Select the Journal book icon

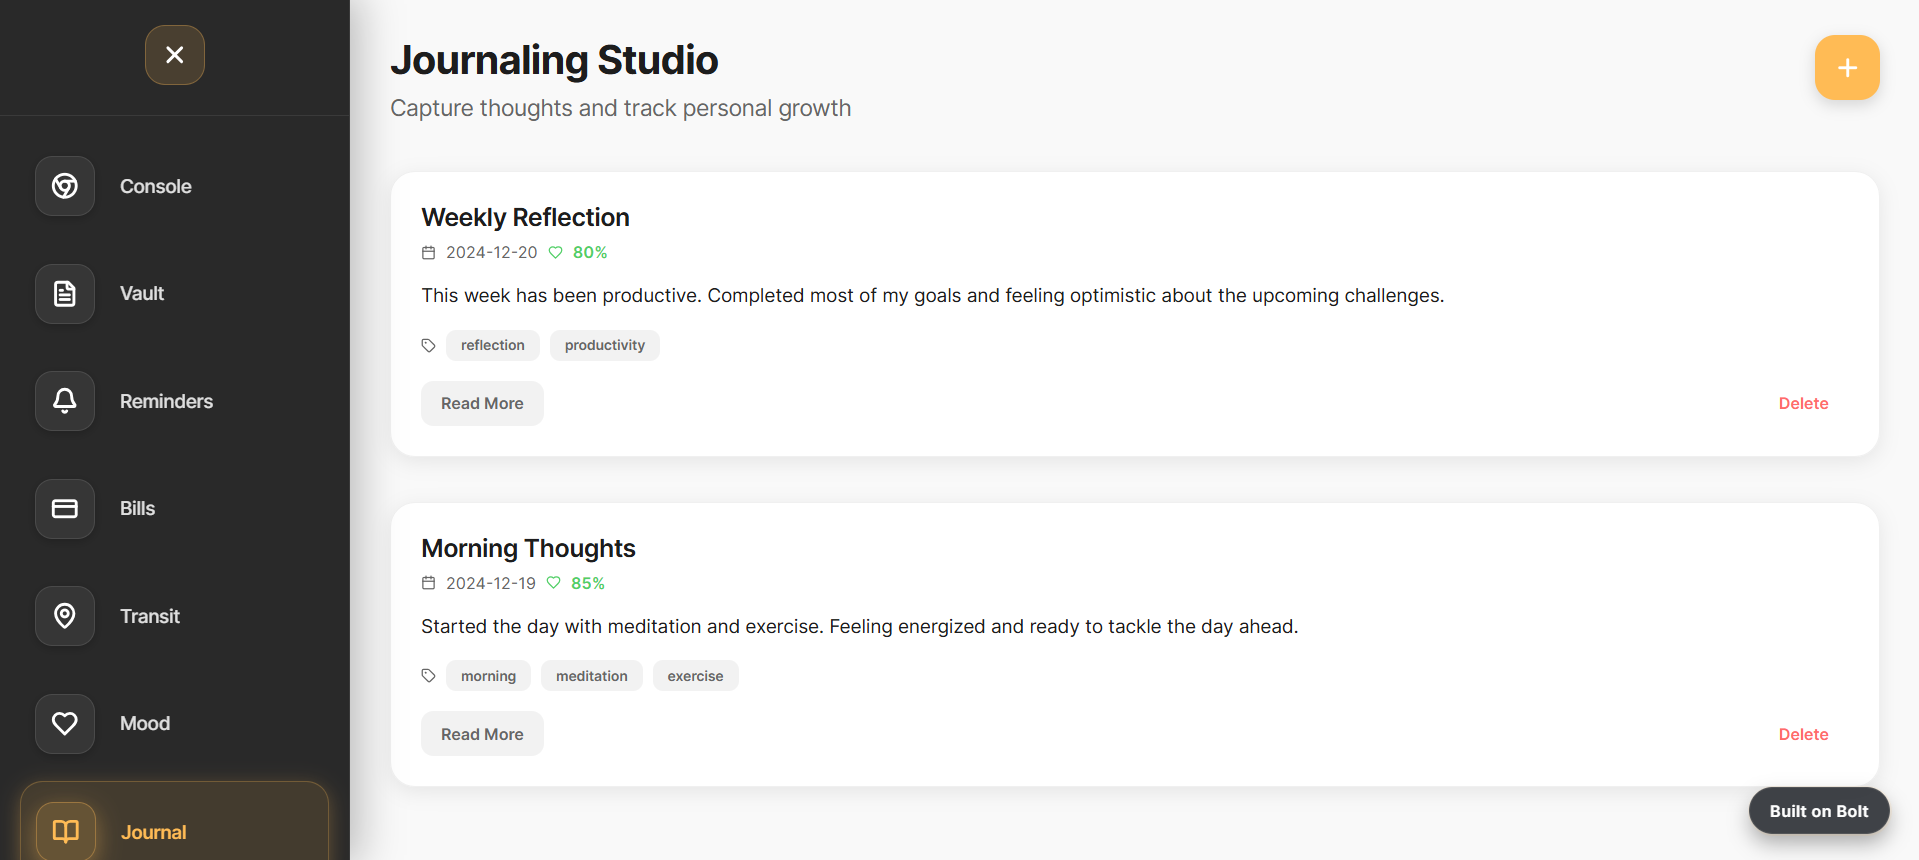pyautogui.click(x=66, y=831)
